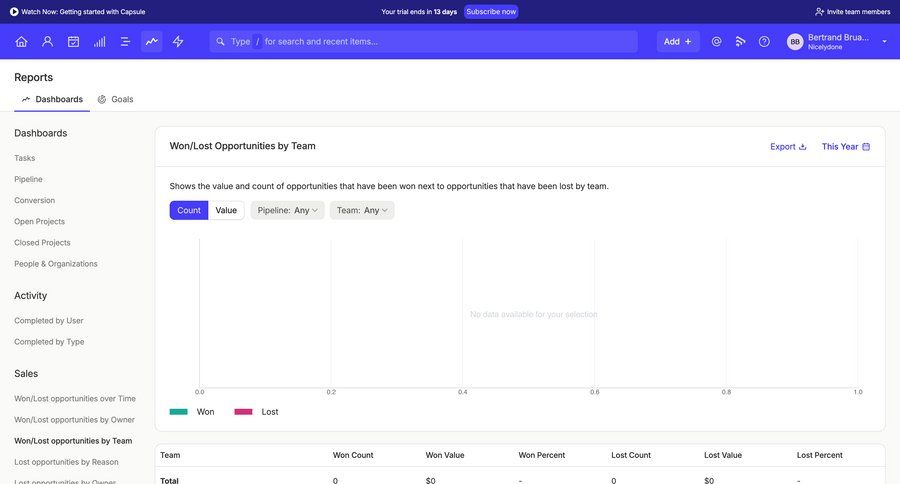Select the Conversion dashboard in the sidebar
900x484 pixels.
[x=35, y=200]
